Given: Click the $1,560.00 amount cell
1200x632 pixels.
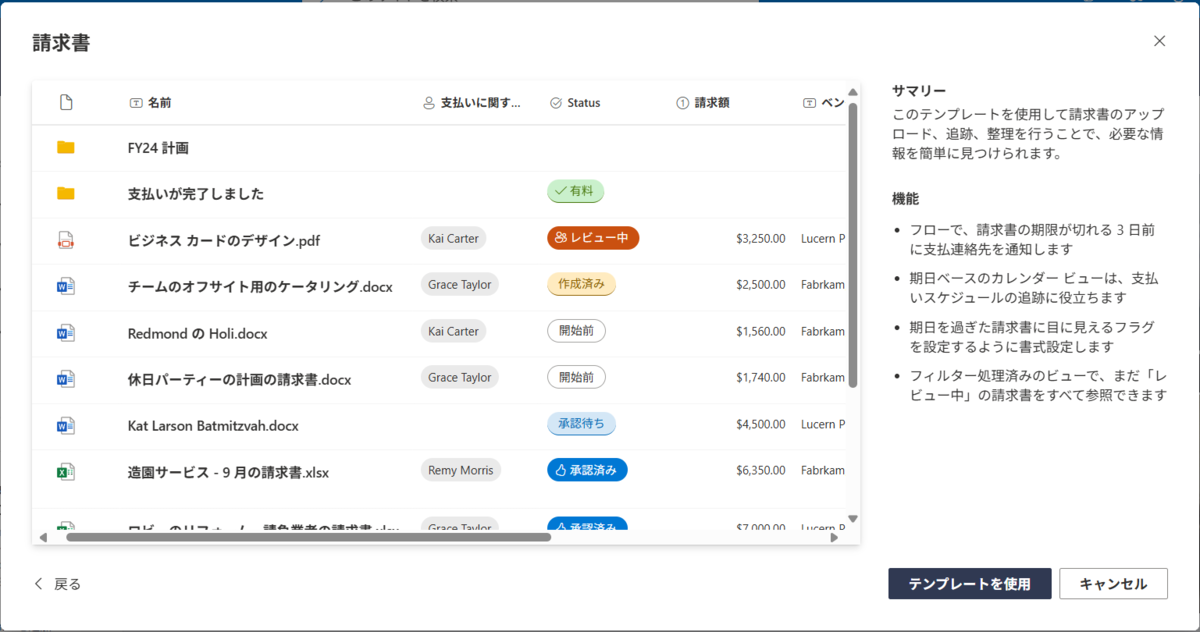Looking at the screenshot, I should [760, 331].
